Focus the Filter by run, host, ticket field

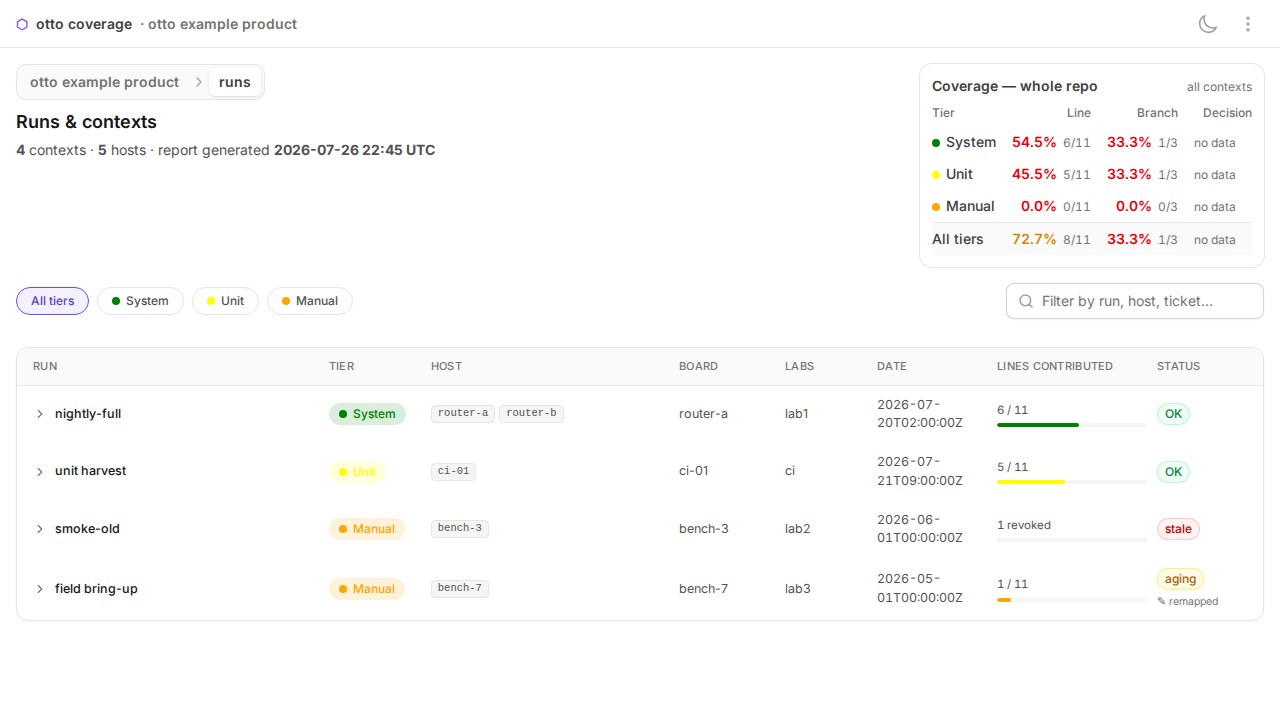[1135, 301]
